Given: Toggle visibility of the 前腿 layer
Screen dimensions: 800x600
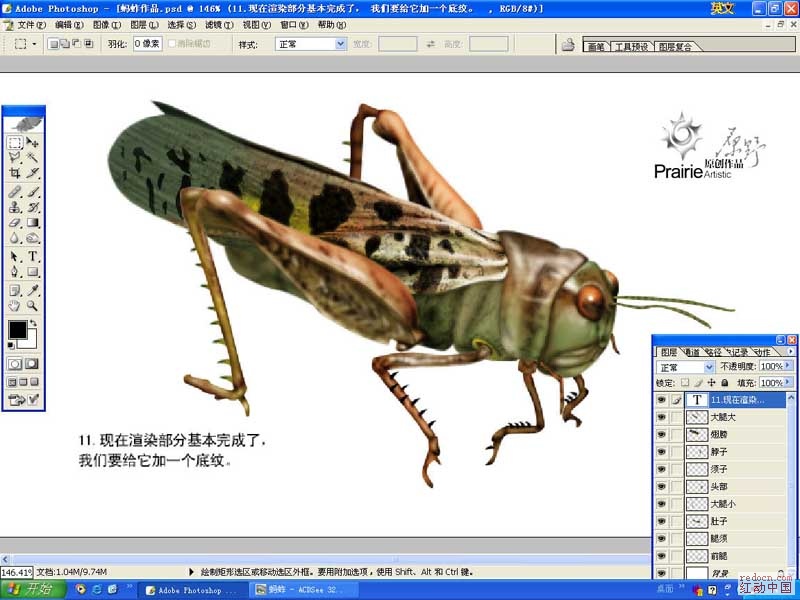Looking at the screenshot, I should point(662,556).
